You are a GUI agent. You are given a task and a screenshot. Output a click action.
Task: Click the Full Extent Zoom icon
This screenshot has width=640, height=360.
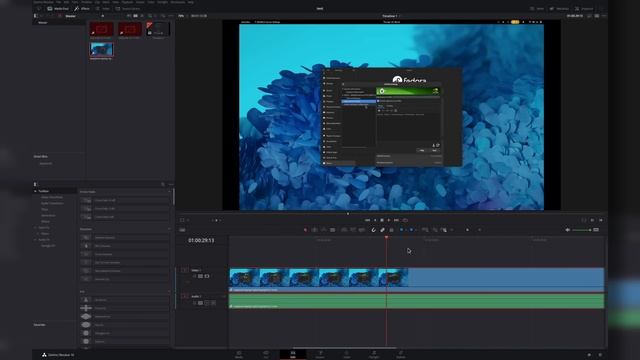click(x=425, y=230)
